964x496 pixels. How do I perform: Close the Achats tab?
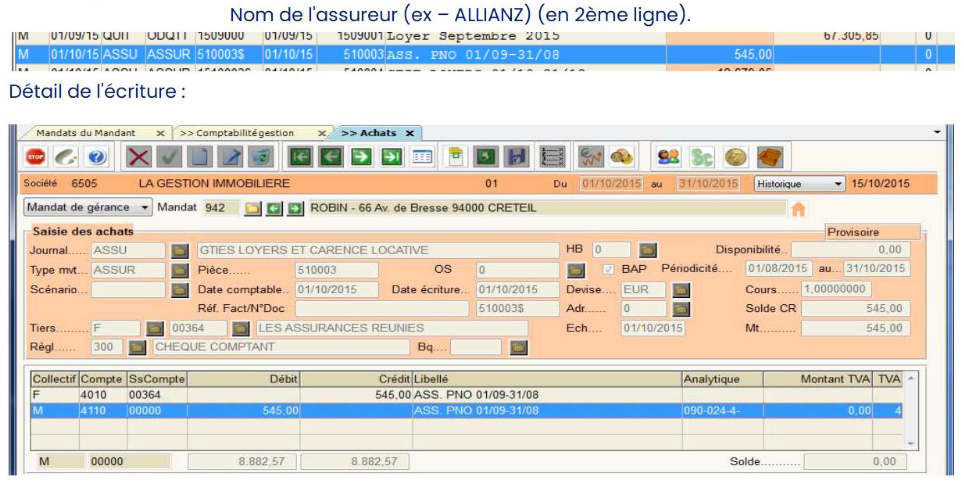coord(409,133)
